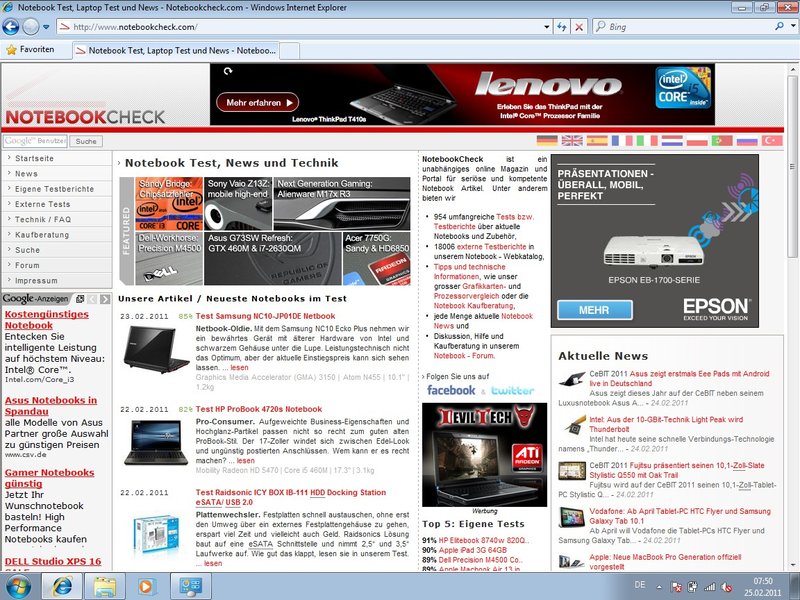The image size is (800, 600).
Task: Open the Dell Precision M4500 featured tile
Action: tap(169, 258)
